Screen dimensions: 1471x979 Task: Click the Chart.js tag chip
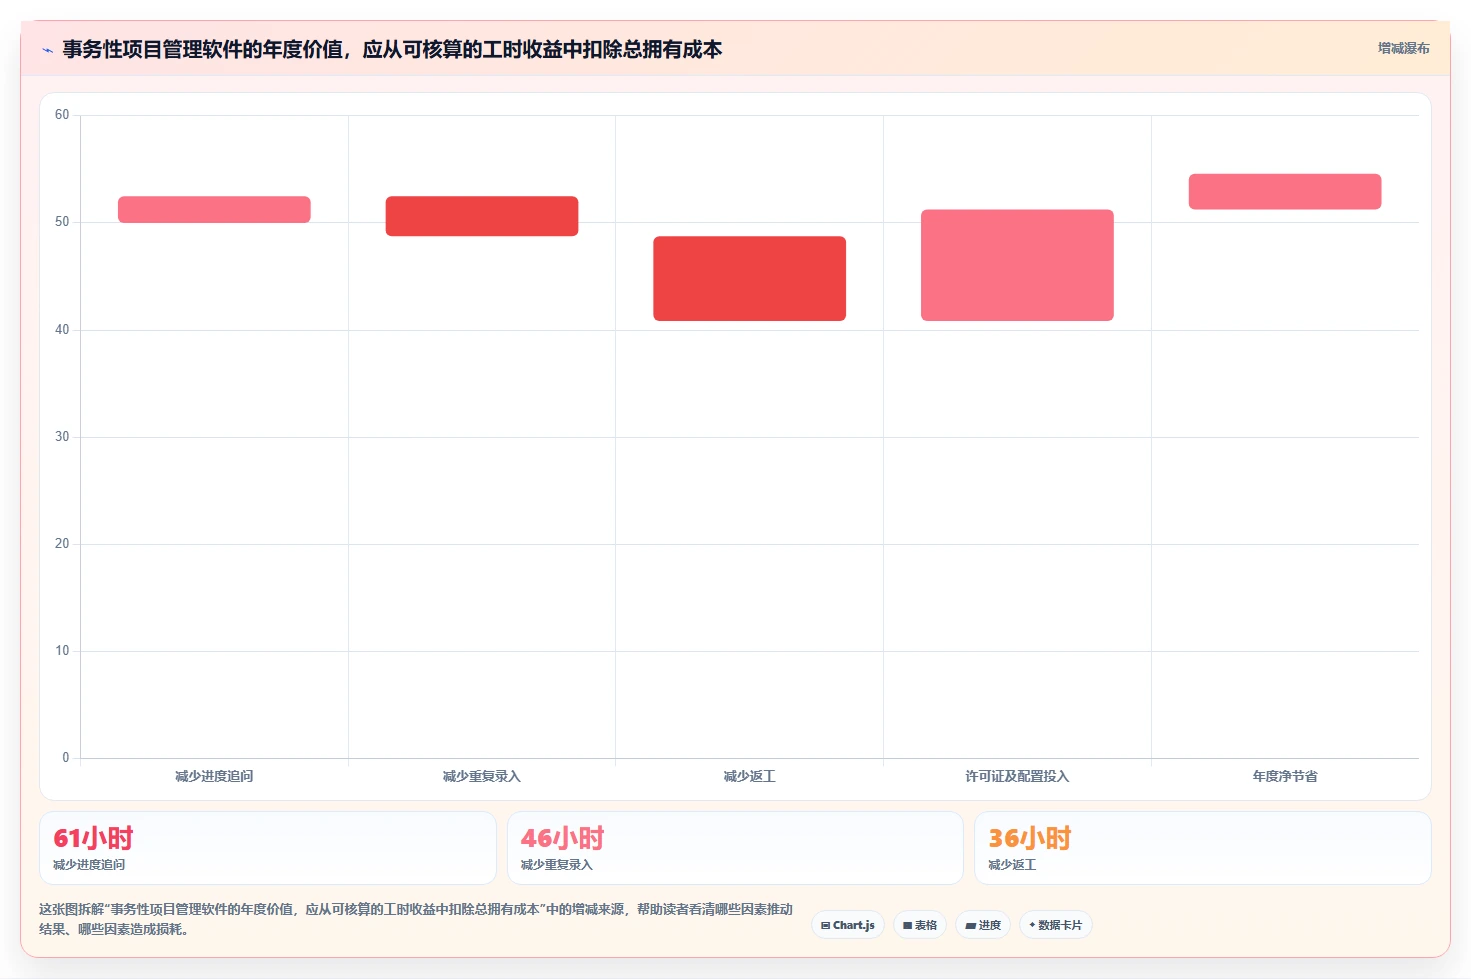click(848, 925)
